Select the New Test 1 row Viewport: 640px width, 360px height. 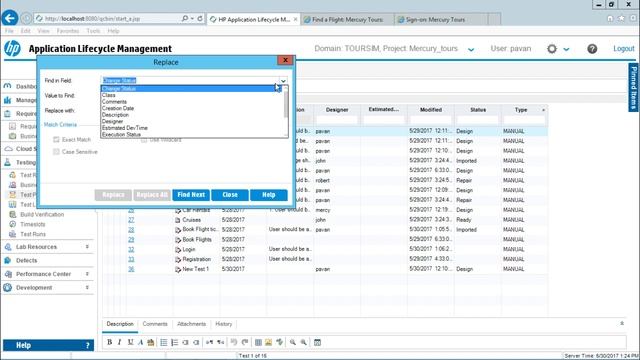(324, 269)
